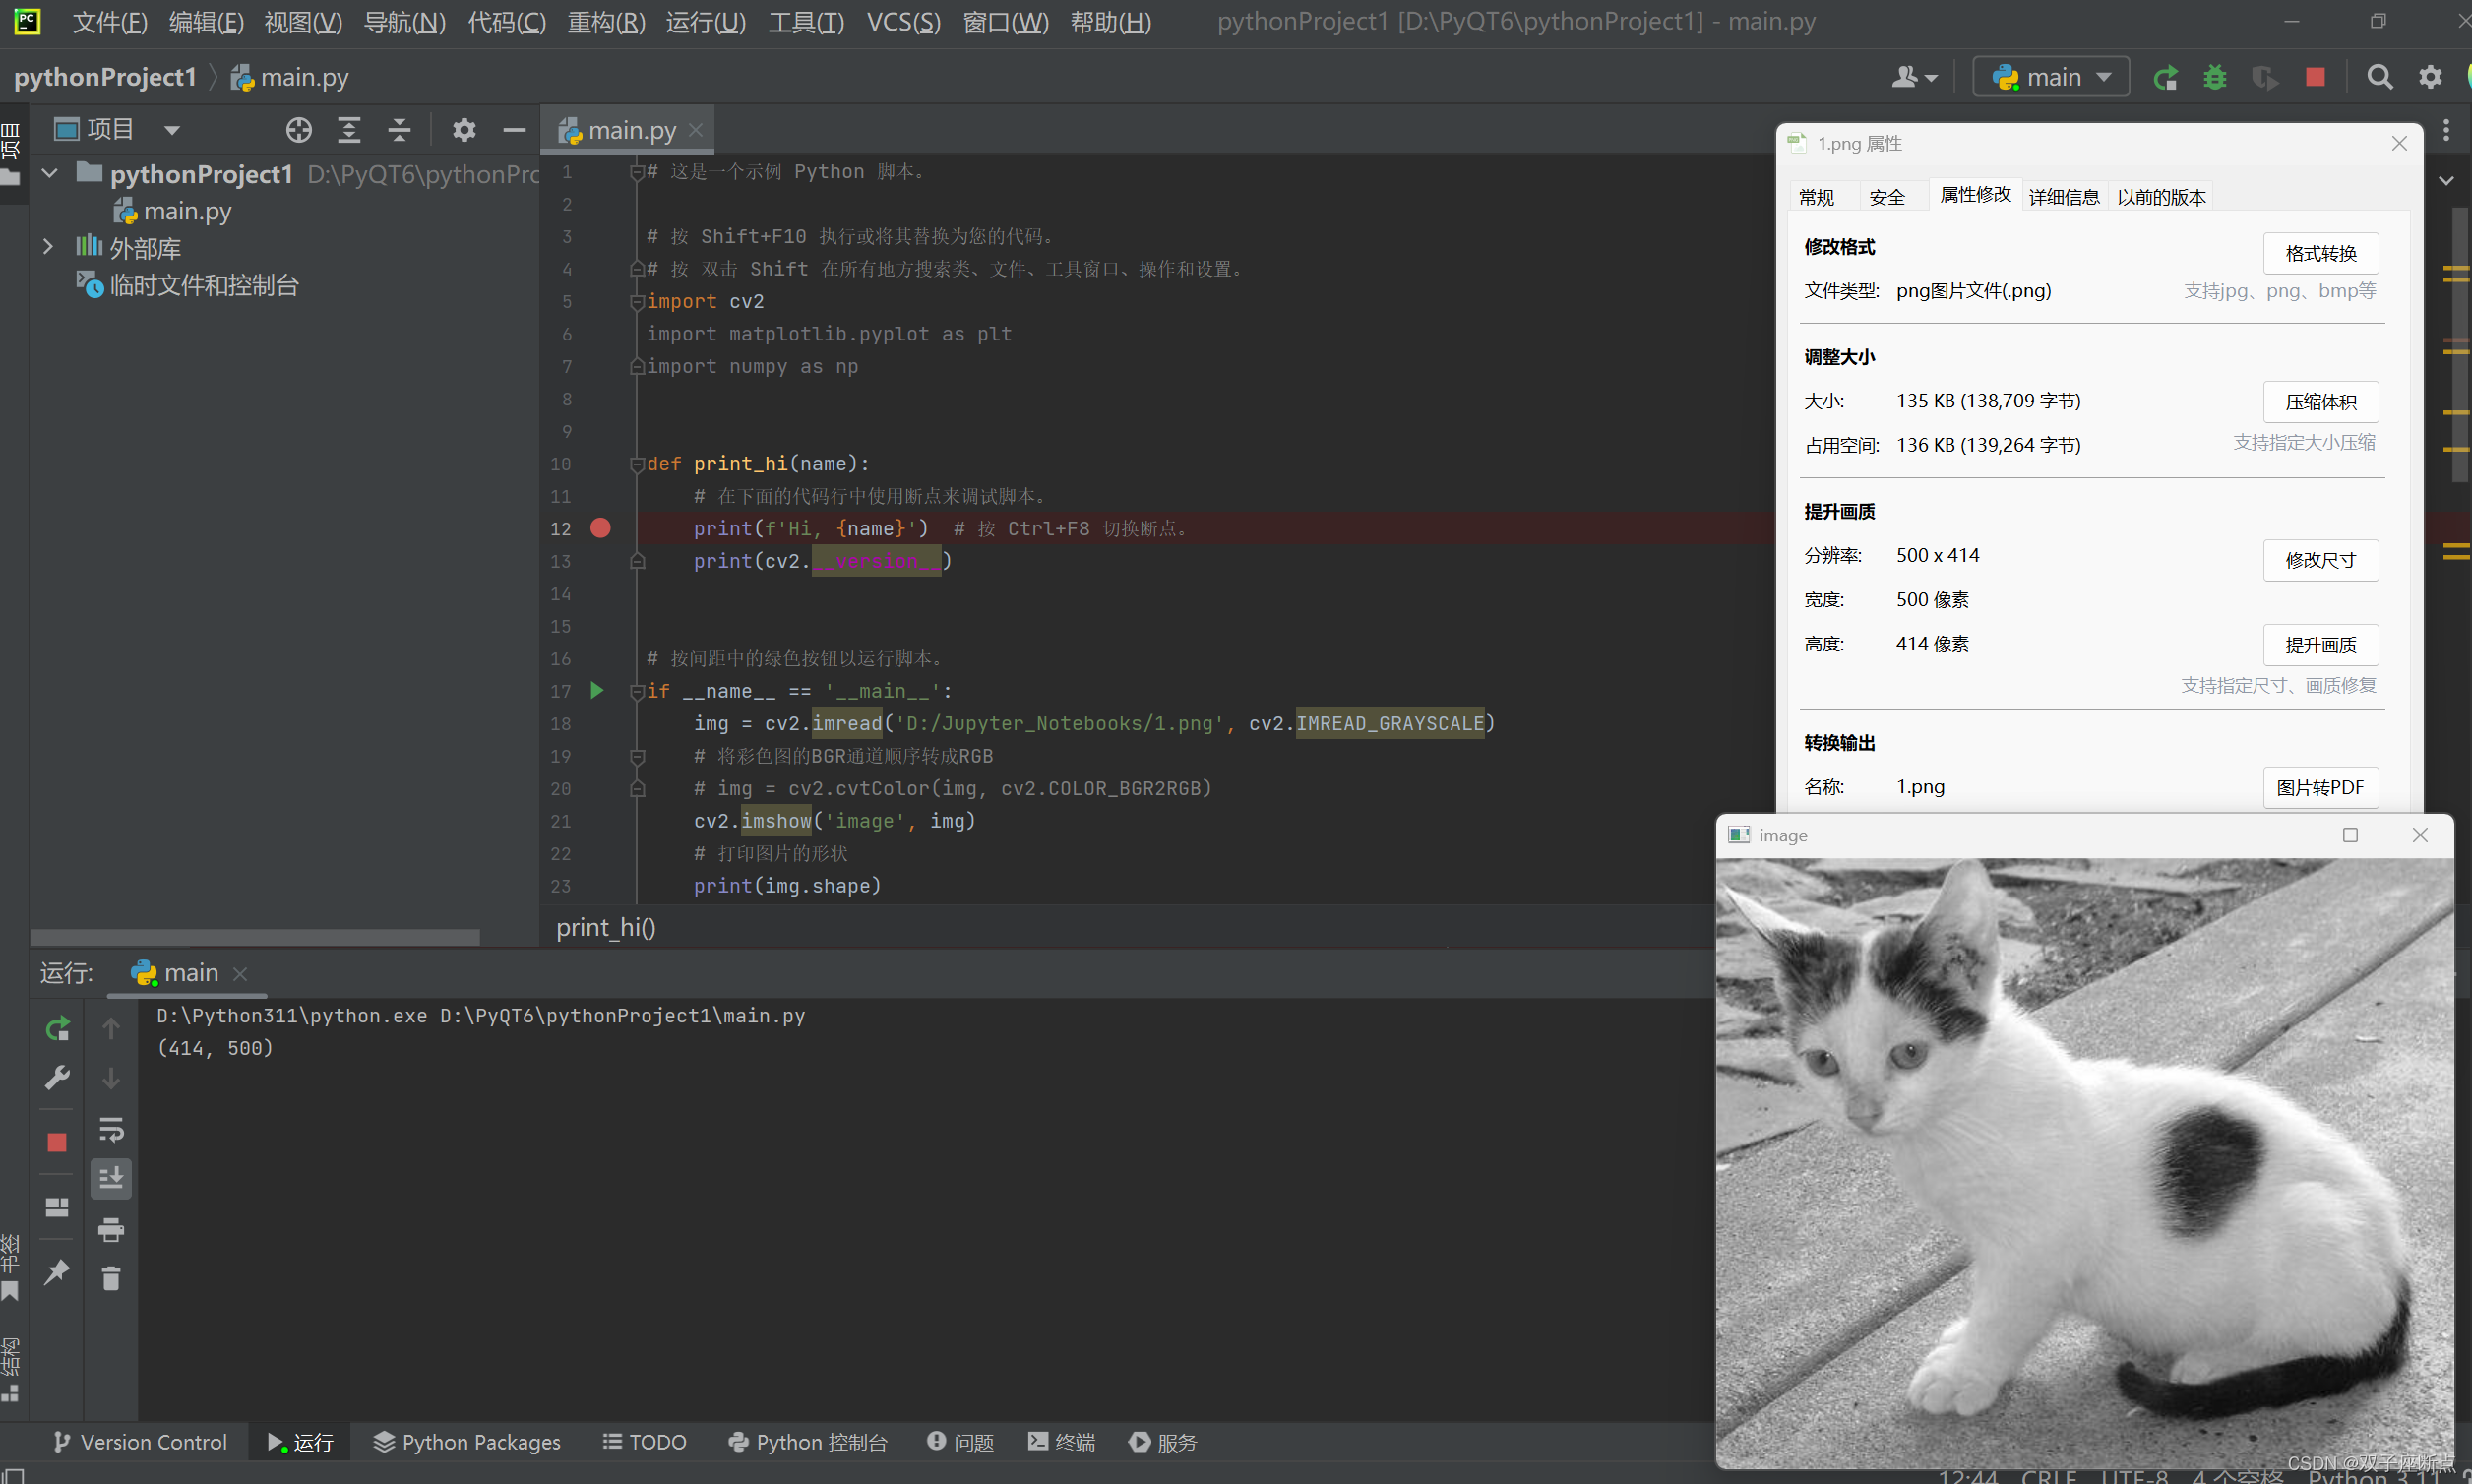This screenshot has width=2472, height=1484.
Task: Toggle the line 12 breakpoint red dot
Action: [x=600, y=528]
